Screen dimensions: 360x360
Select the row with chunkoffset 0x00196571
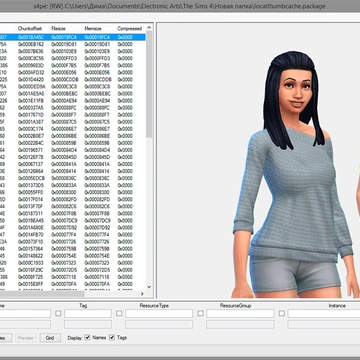73,150
